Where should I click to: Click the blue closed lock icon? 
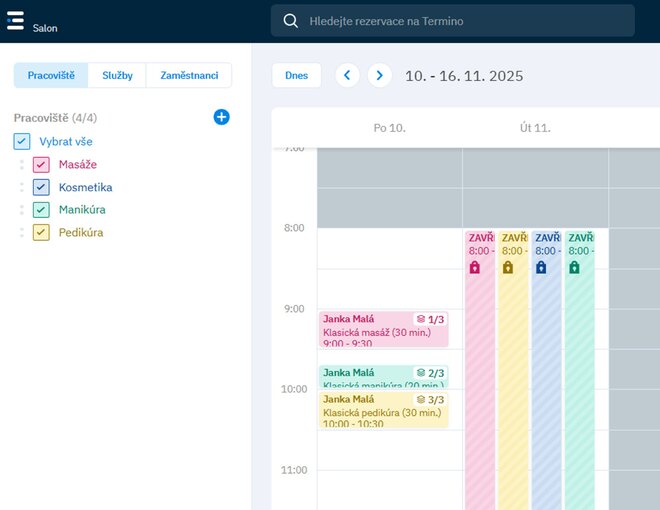point(541,267)
